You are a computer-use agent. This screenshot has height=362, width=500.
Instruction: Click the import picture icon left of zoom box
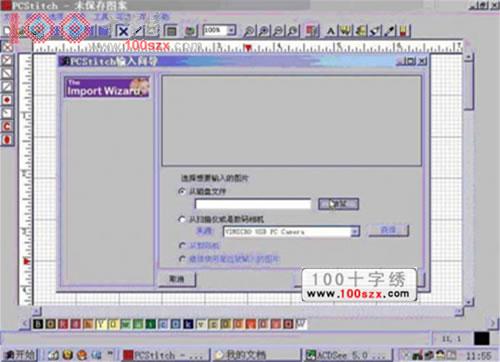(191, 31)
